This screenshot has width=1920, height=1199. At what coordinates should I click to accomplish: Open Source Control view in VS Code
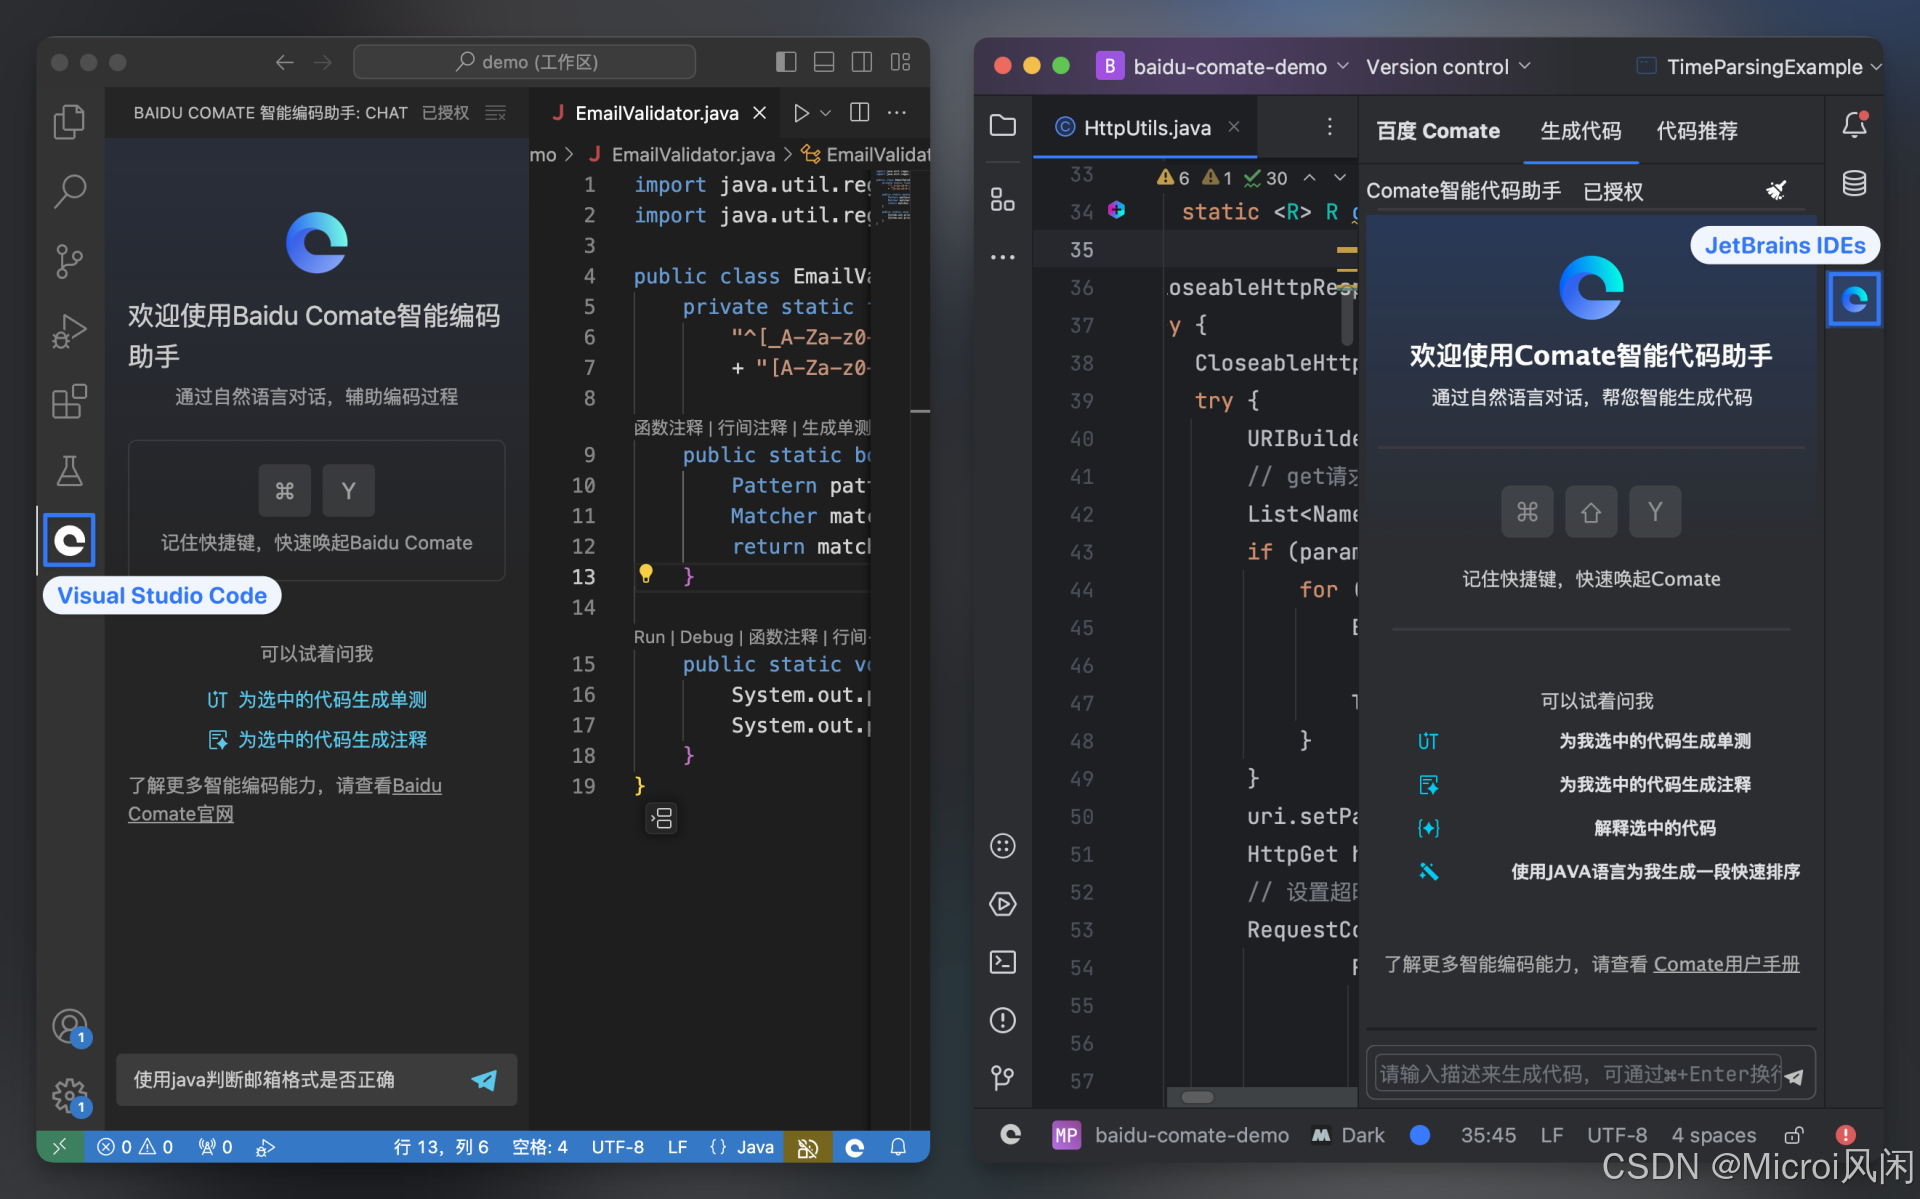point(69,261)
